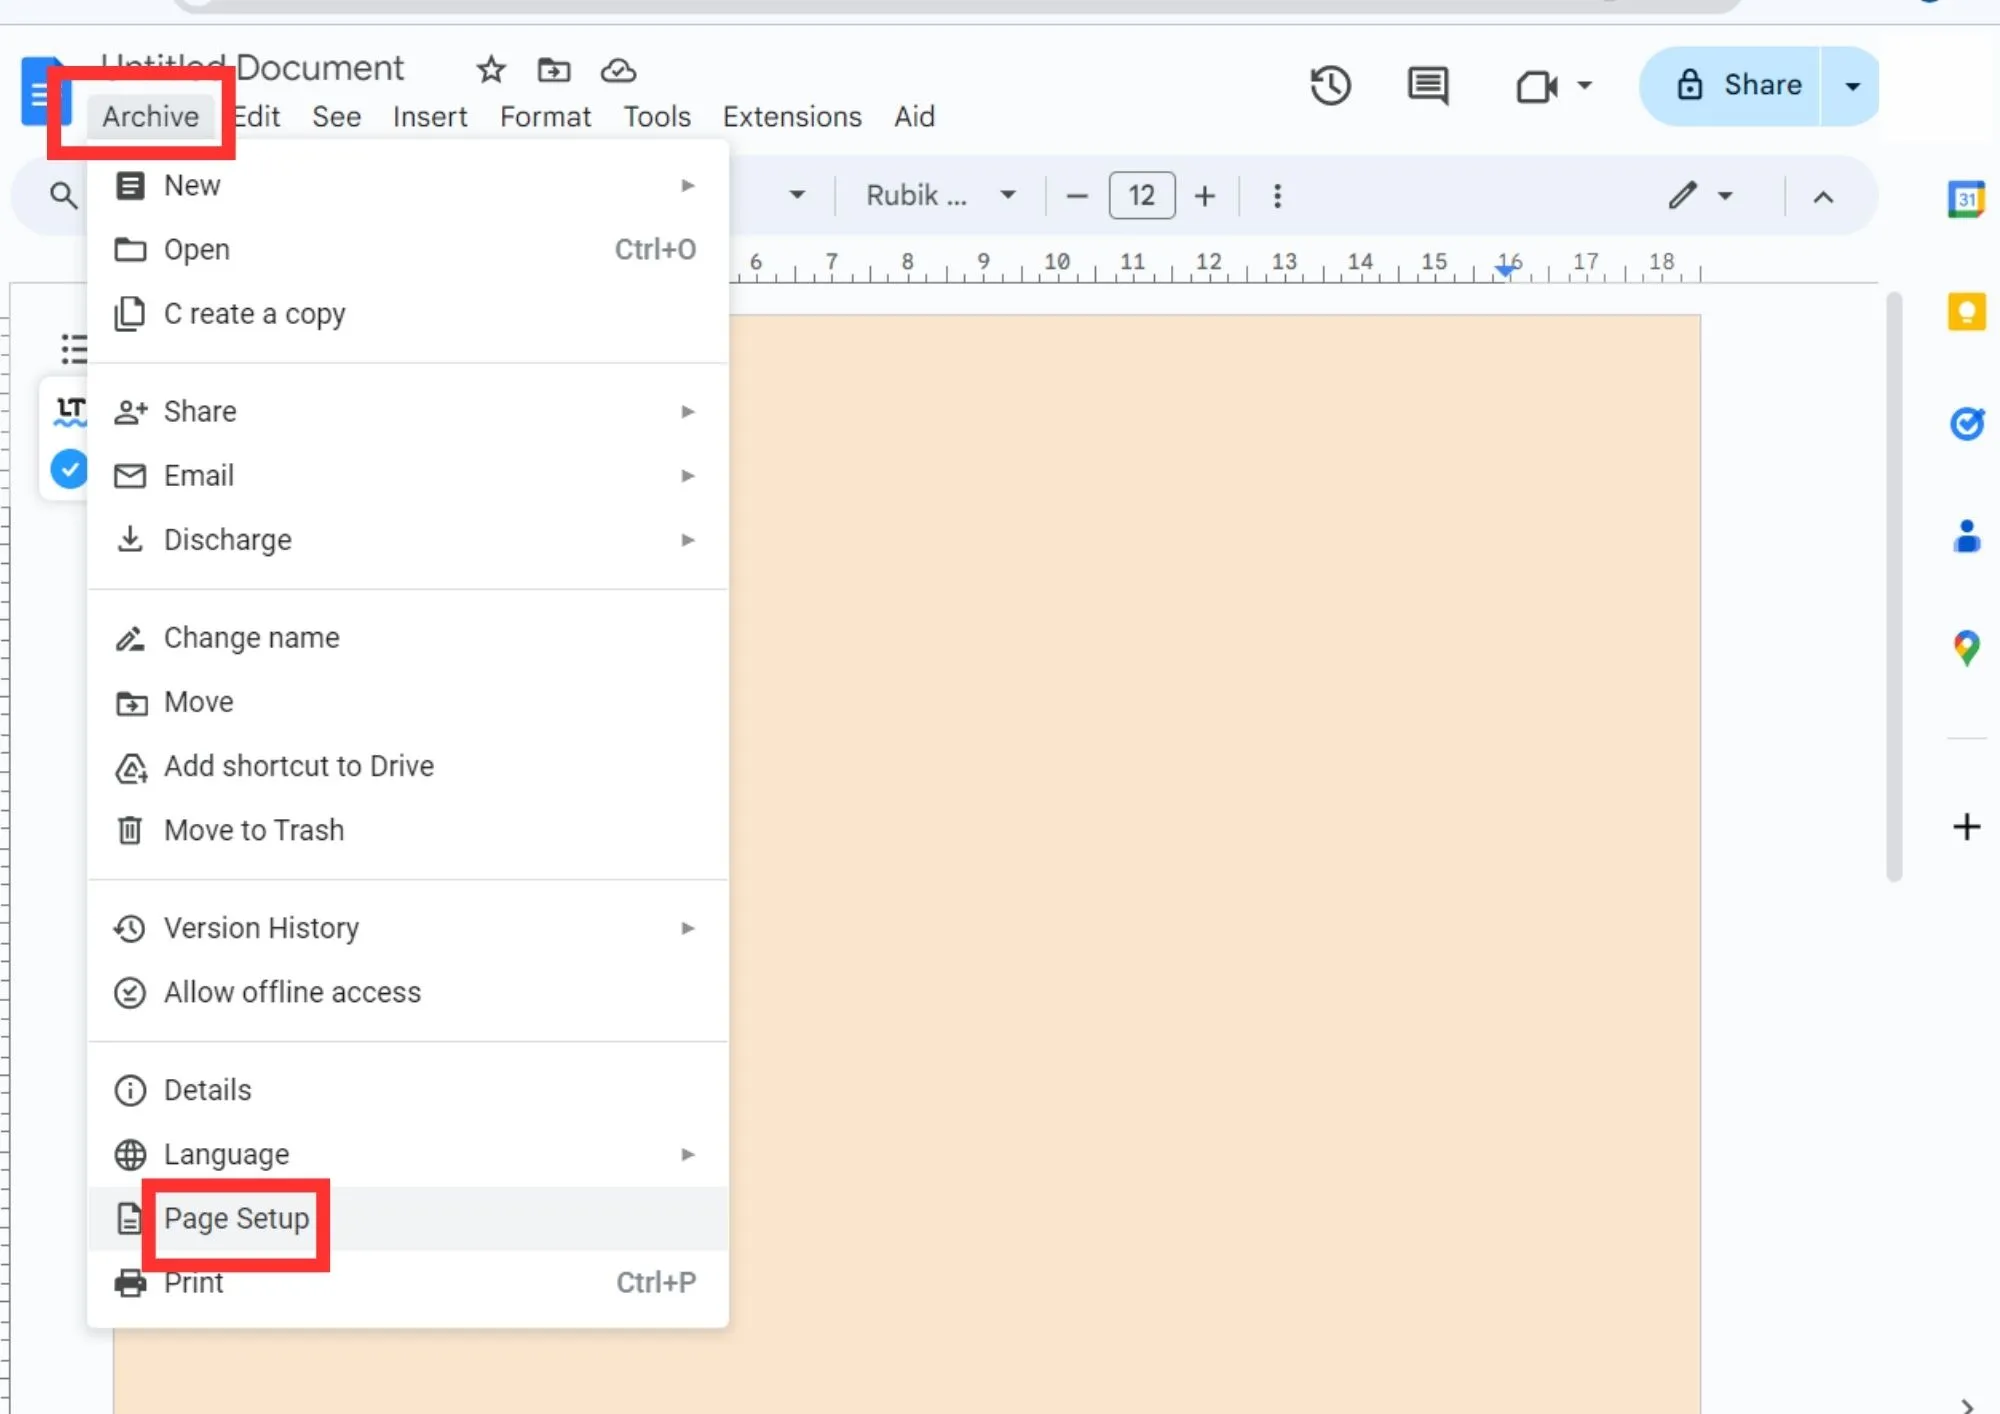Click the Google Docs home logo
The height and width of the screenshot is (1414, 2000).
[x=44, y=92]
